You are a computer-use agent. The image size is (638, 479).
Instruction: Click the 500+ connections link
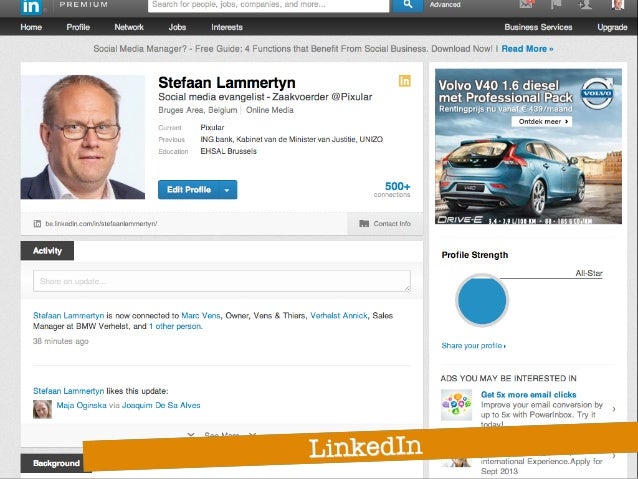pyautogui.click(x=392, y=190)
